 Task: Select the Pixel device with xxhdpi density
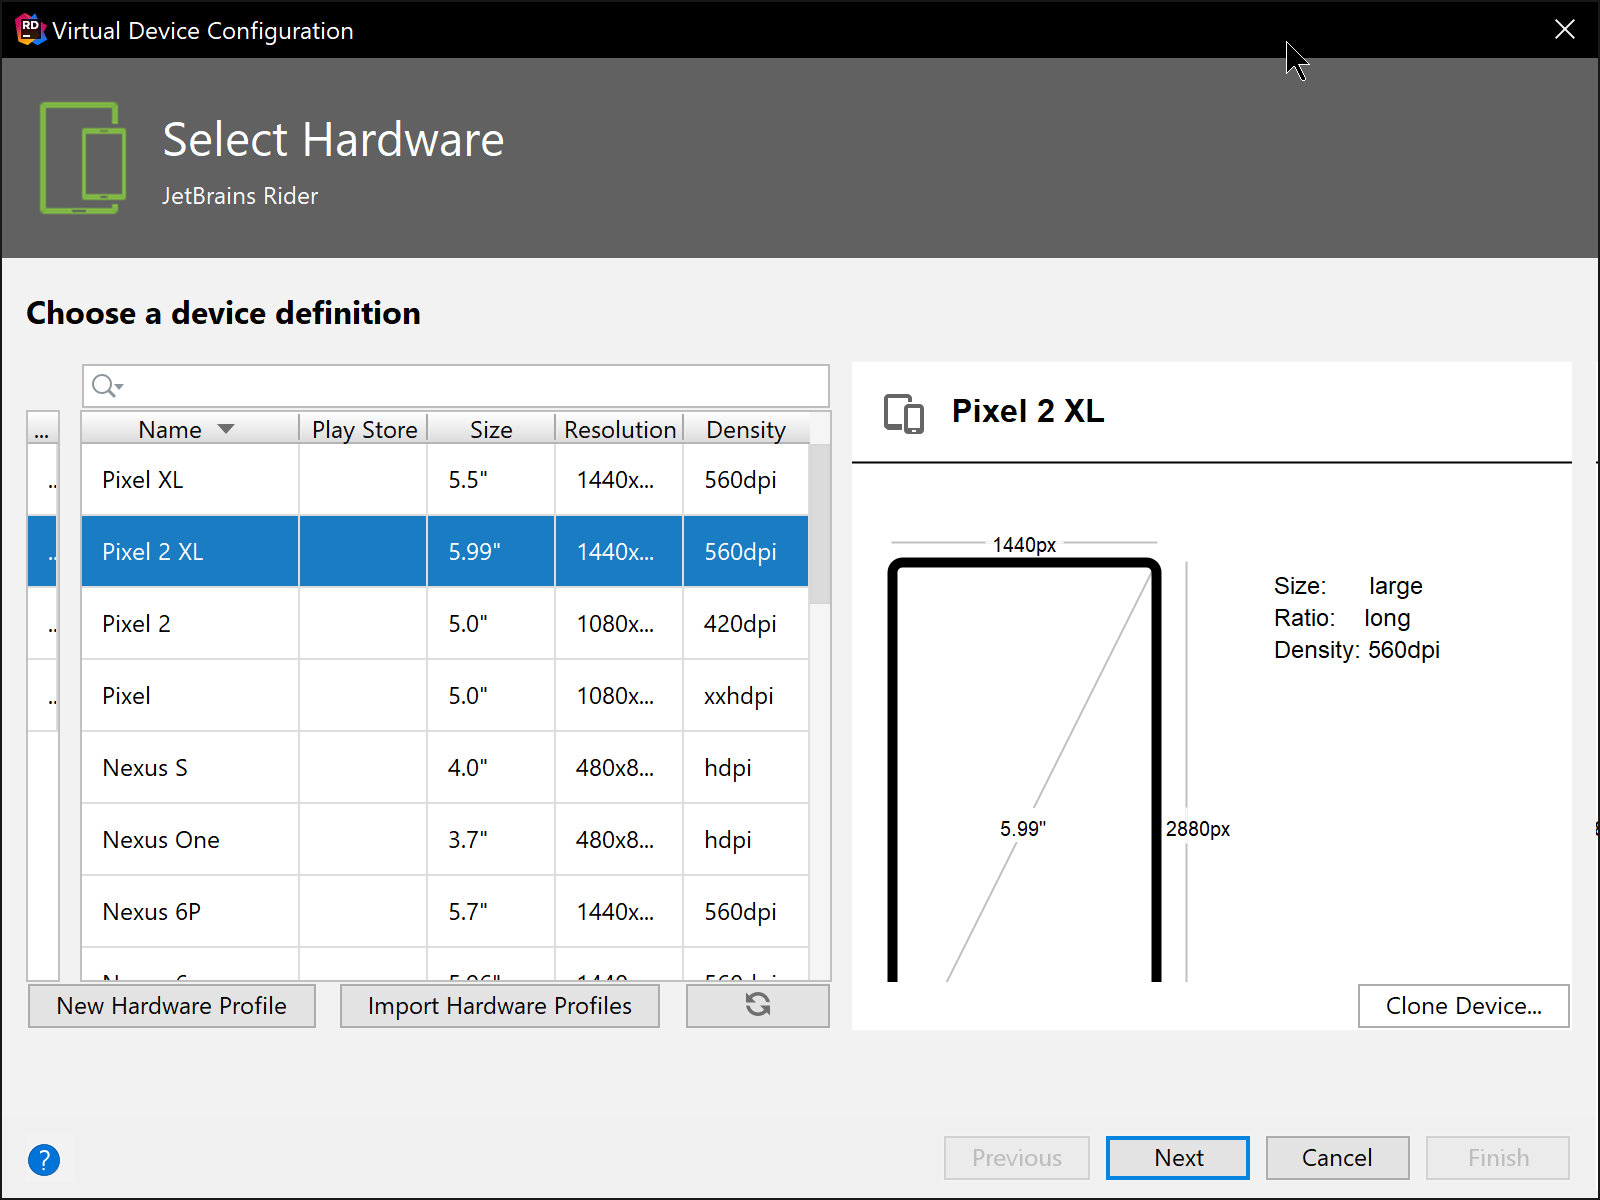(445, 696)
